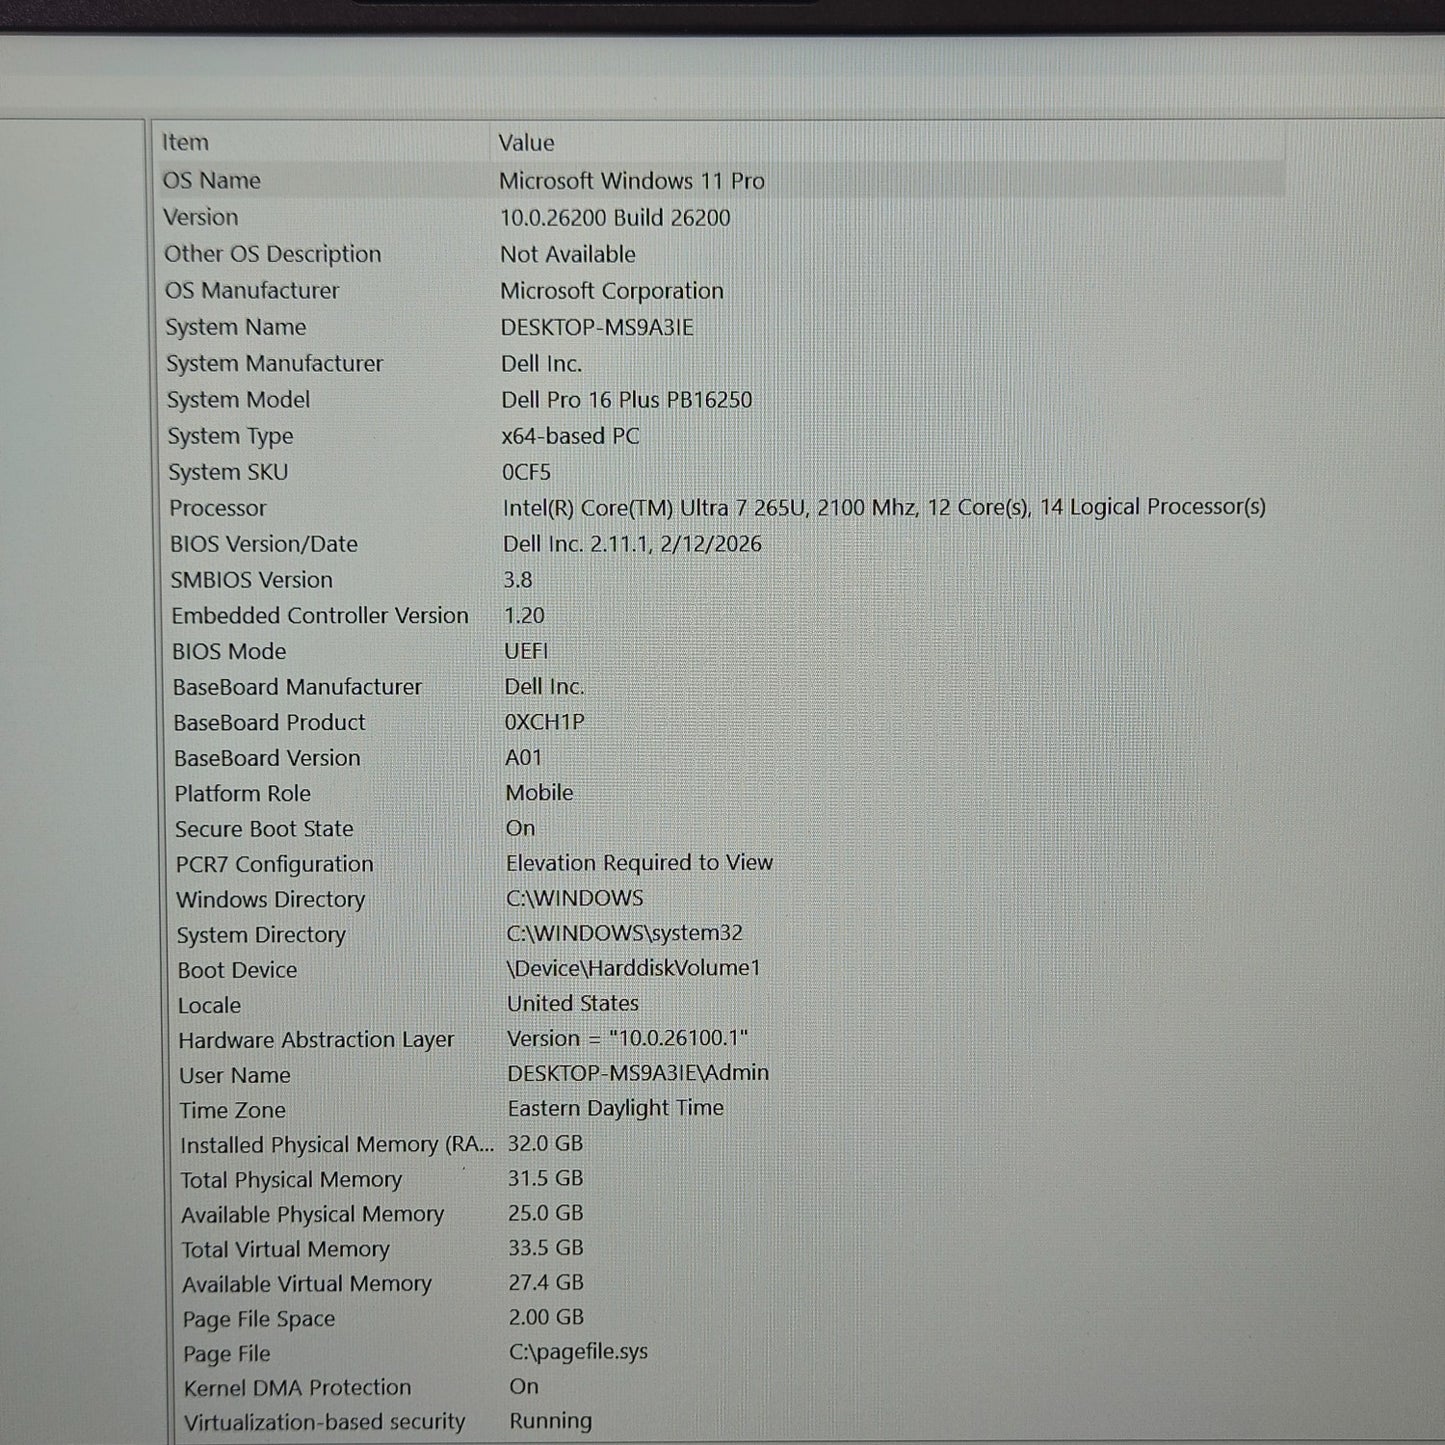
Task: Select the Total Virtual Memory row label
Action: [x=285, y=1250]
